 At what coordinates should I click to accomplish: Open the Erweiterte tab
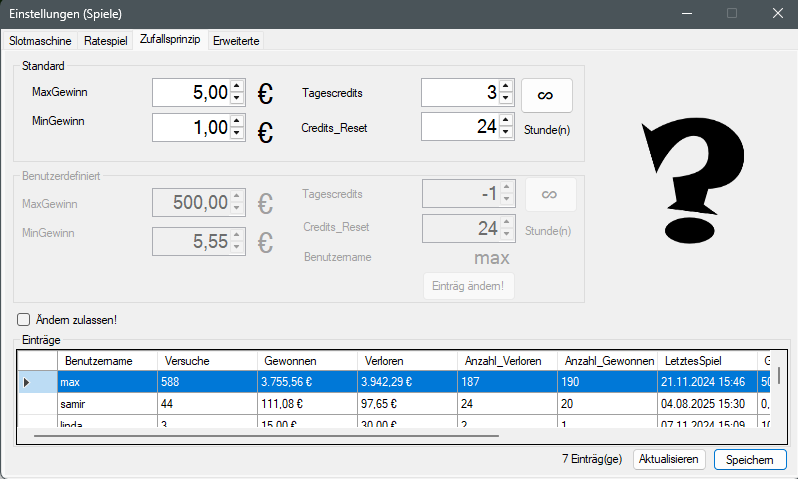[236, 41]
